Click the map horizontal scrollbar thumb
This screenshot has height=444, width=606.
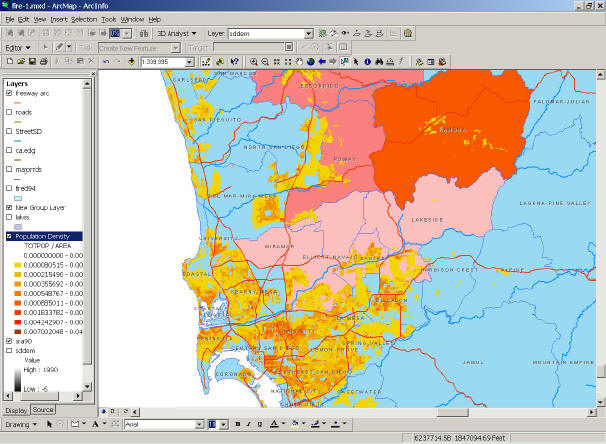tap(452, 412)
